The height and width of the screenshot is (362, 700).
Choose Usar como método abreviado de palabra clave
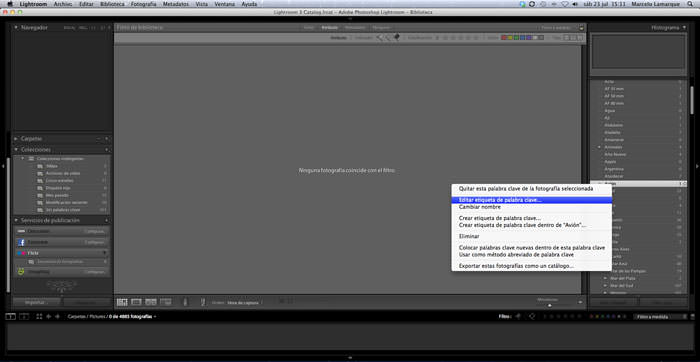pyautogui.click(x=516, y=254)
